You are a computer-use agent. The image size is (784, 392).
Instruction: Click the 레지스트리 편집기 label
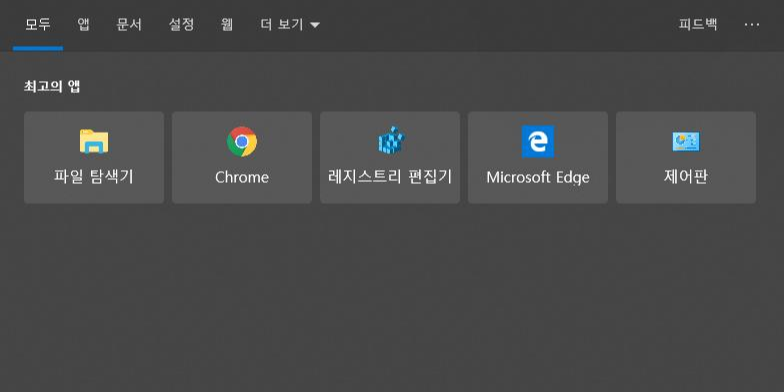390,176
